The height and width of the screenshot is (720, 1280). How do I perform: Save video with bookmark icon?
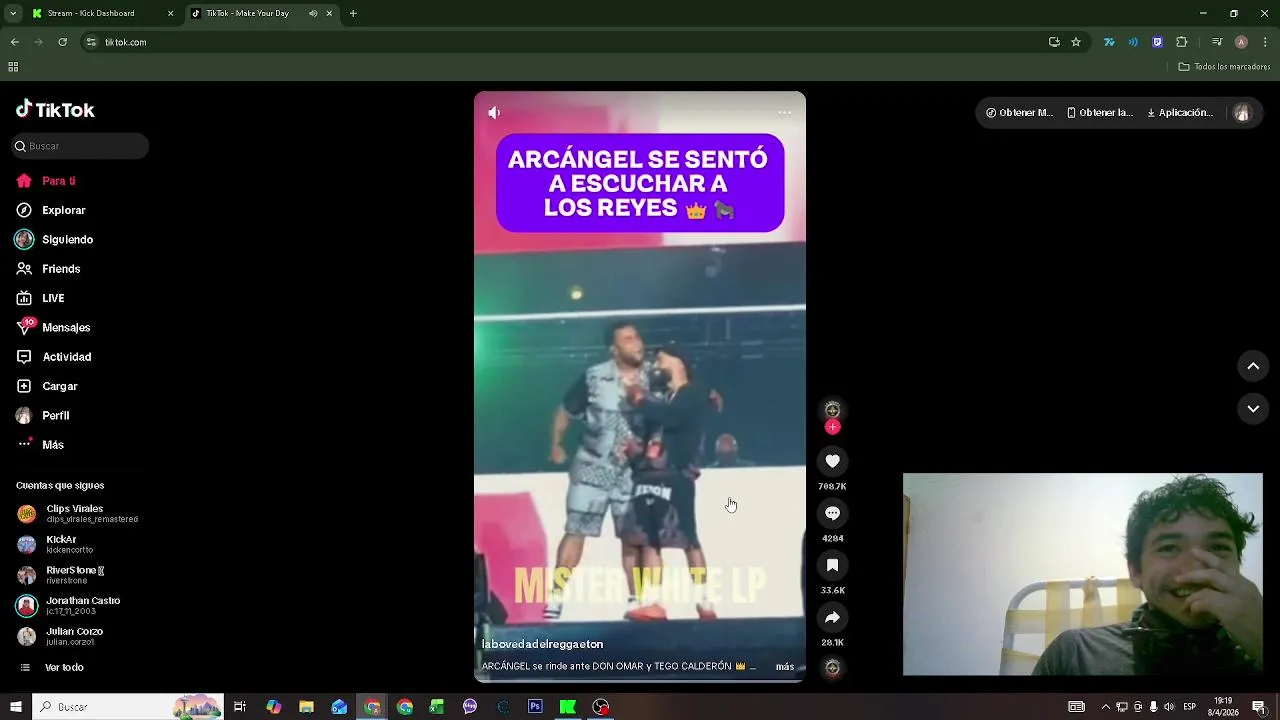tap(832, 565)
